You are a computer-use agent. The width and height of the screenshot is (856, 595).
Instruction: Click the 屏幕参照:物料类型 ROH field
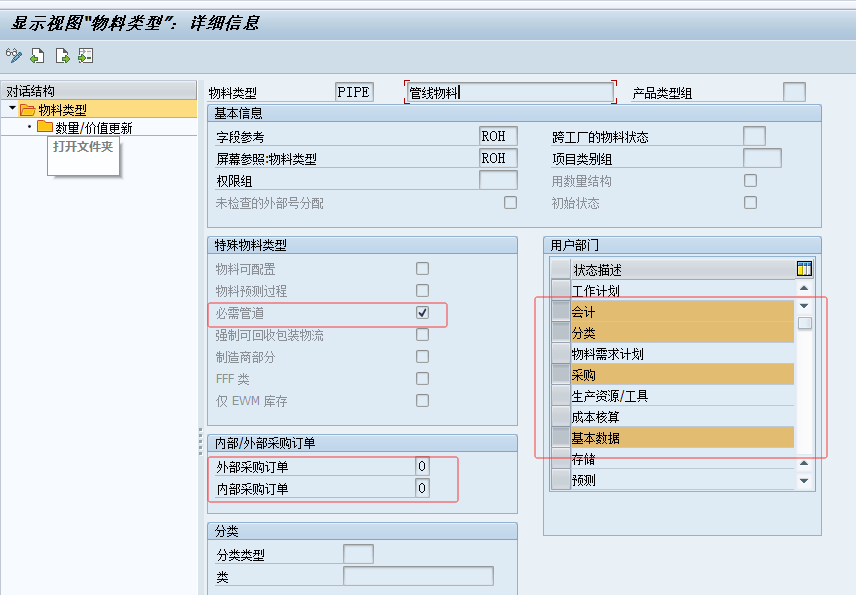pos(498,158)
